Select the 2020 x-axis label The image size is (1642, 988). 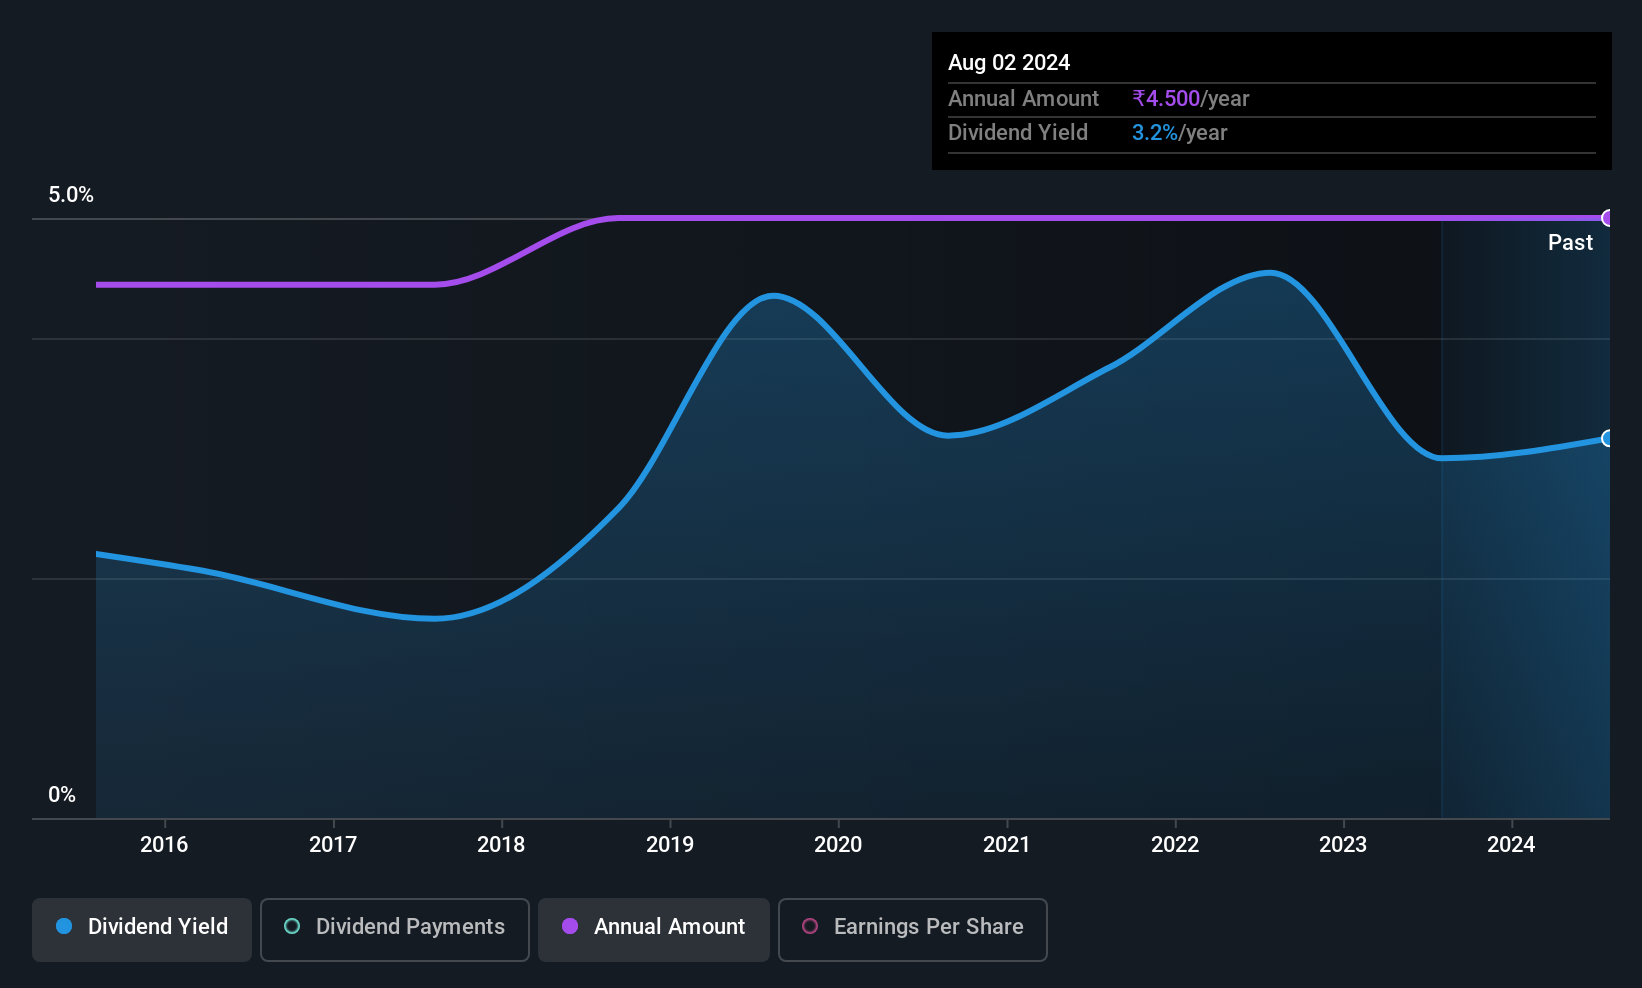point(838,844)
